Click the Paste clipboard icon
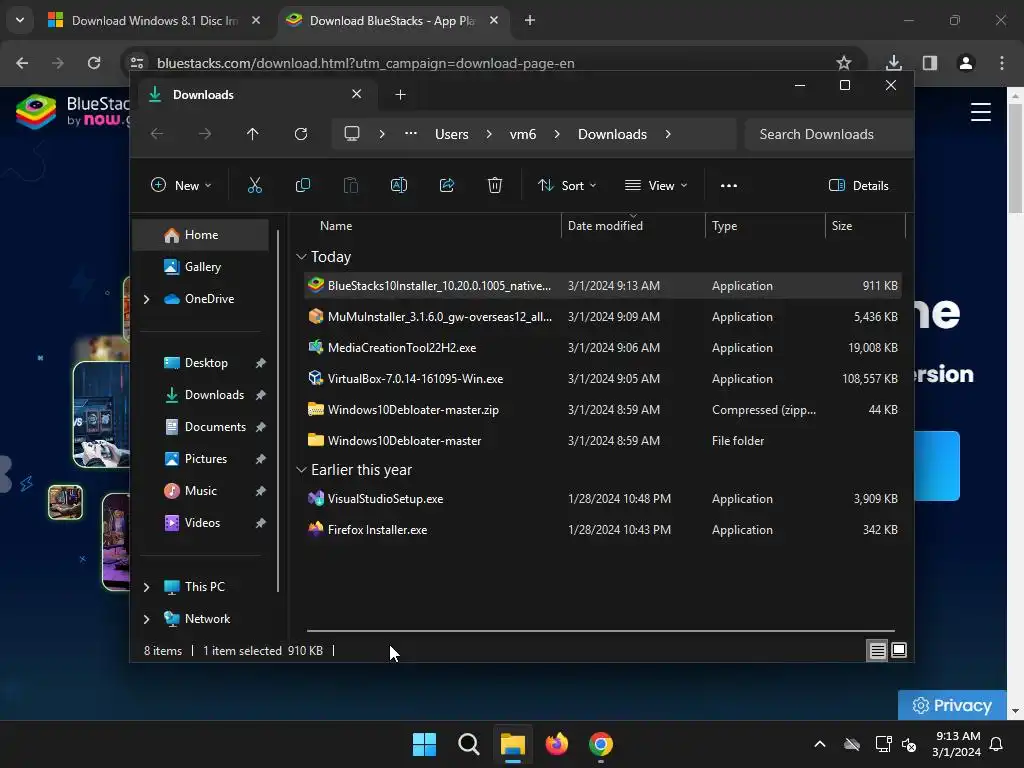This screenshot has width=1024, height=768. point(351,185)
